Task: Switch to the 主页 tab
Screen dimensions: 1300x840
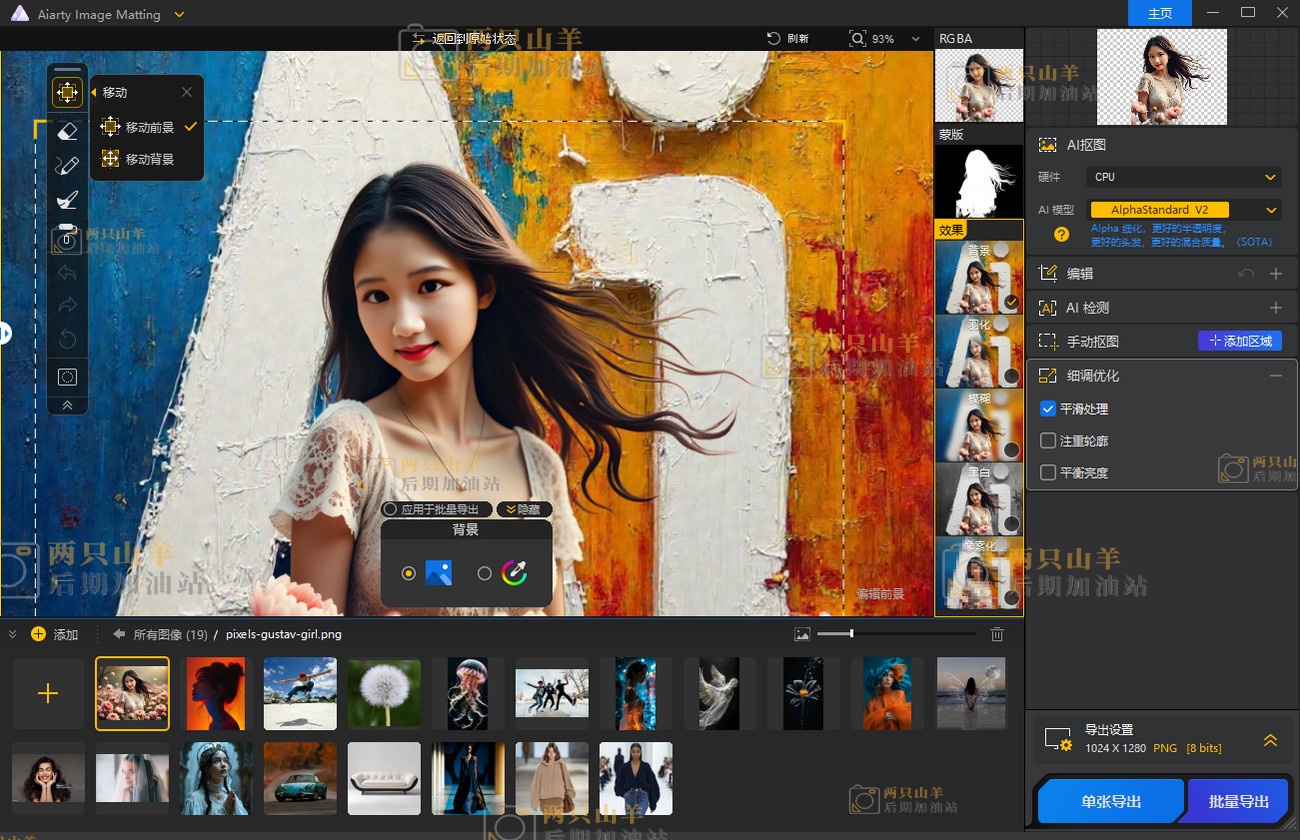Action: click(1159, 13)
